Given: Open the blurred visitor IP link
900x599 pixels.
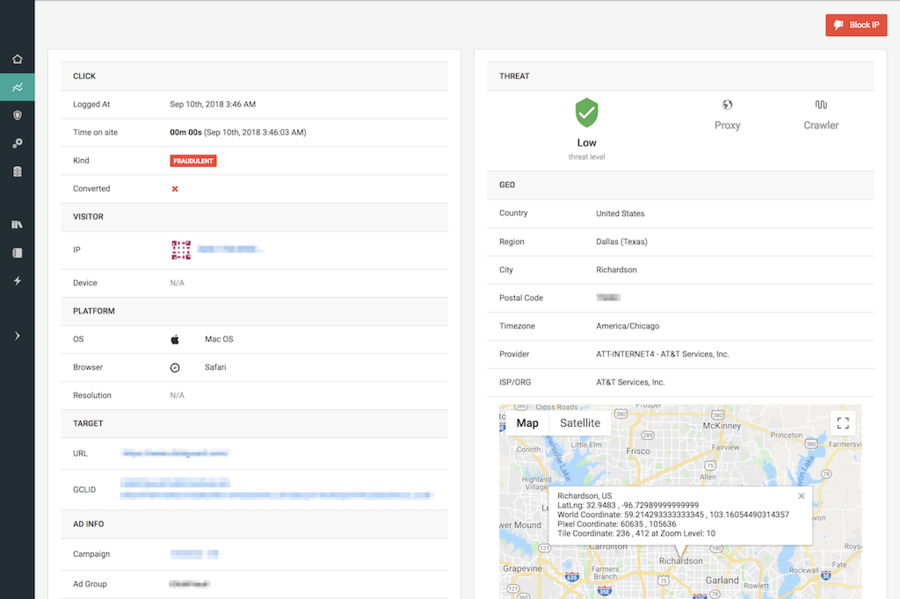Looking at the screenshot, I should click(x=230, y=249).
